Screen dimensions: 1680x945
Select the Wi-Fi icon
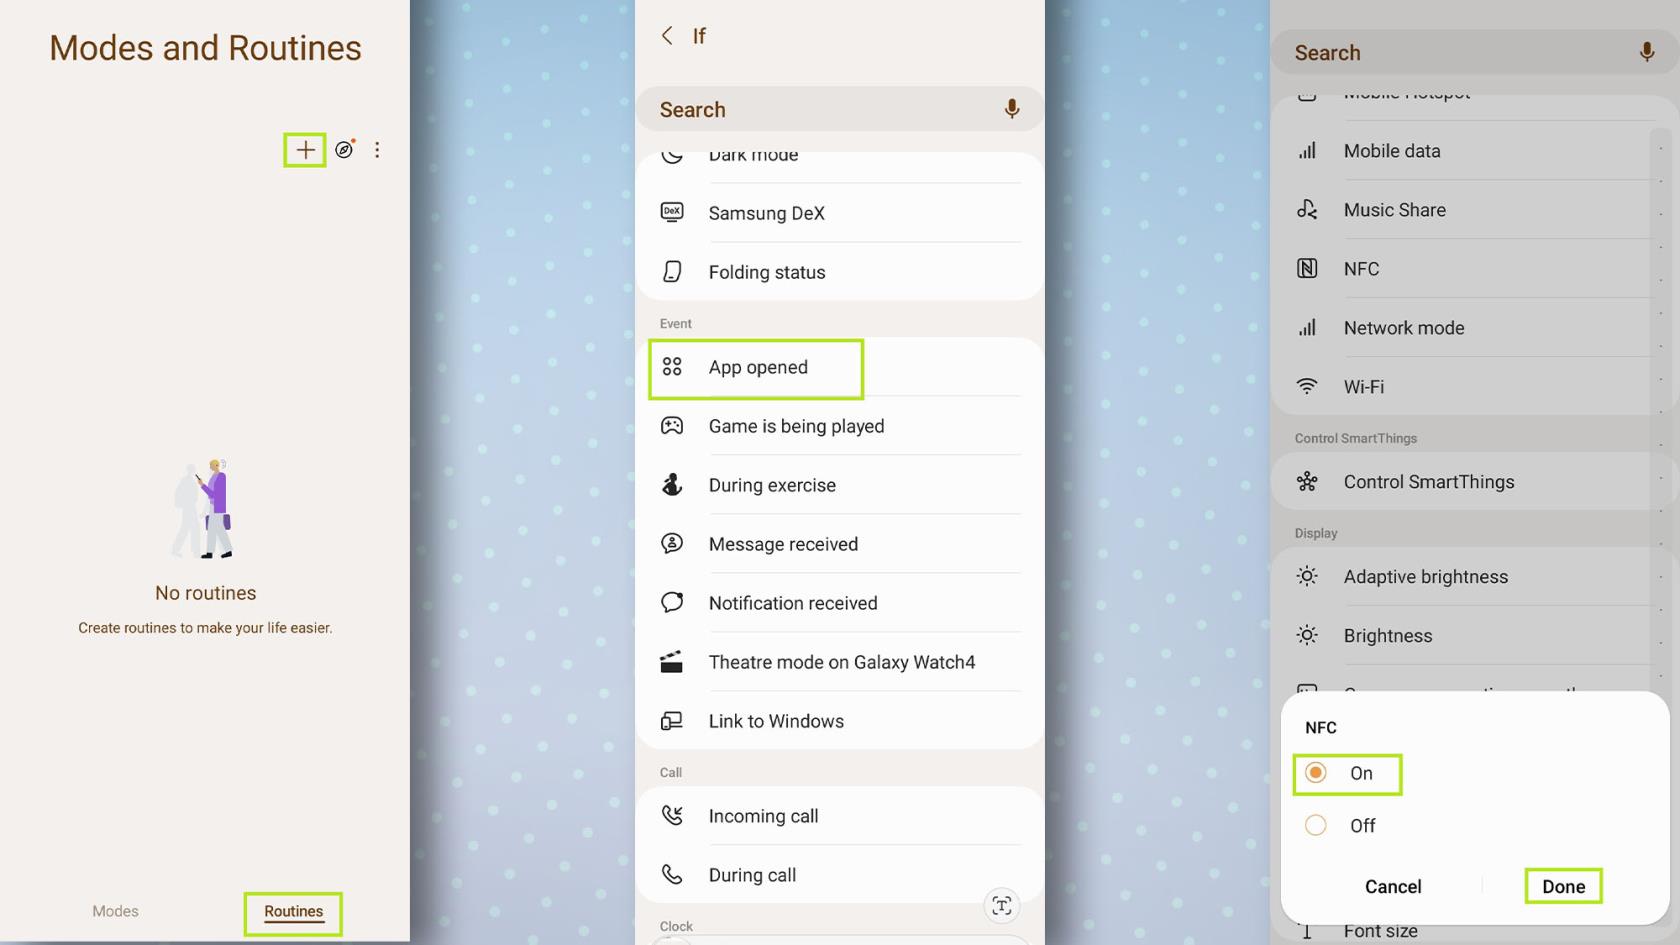[x=1307, y=386]
